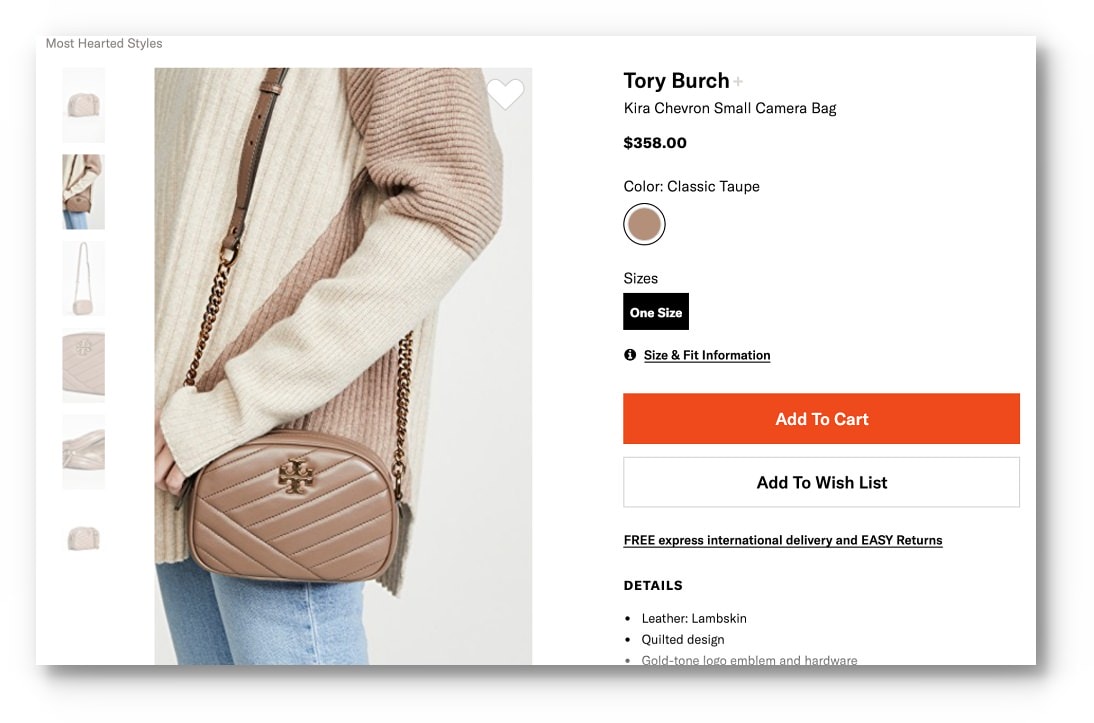
Task: Open the Size & Fit Information link
Action: pyautogui.click(x=707, y=355)
